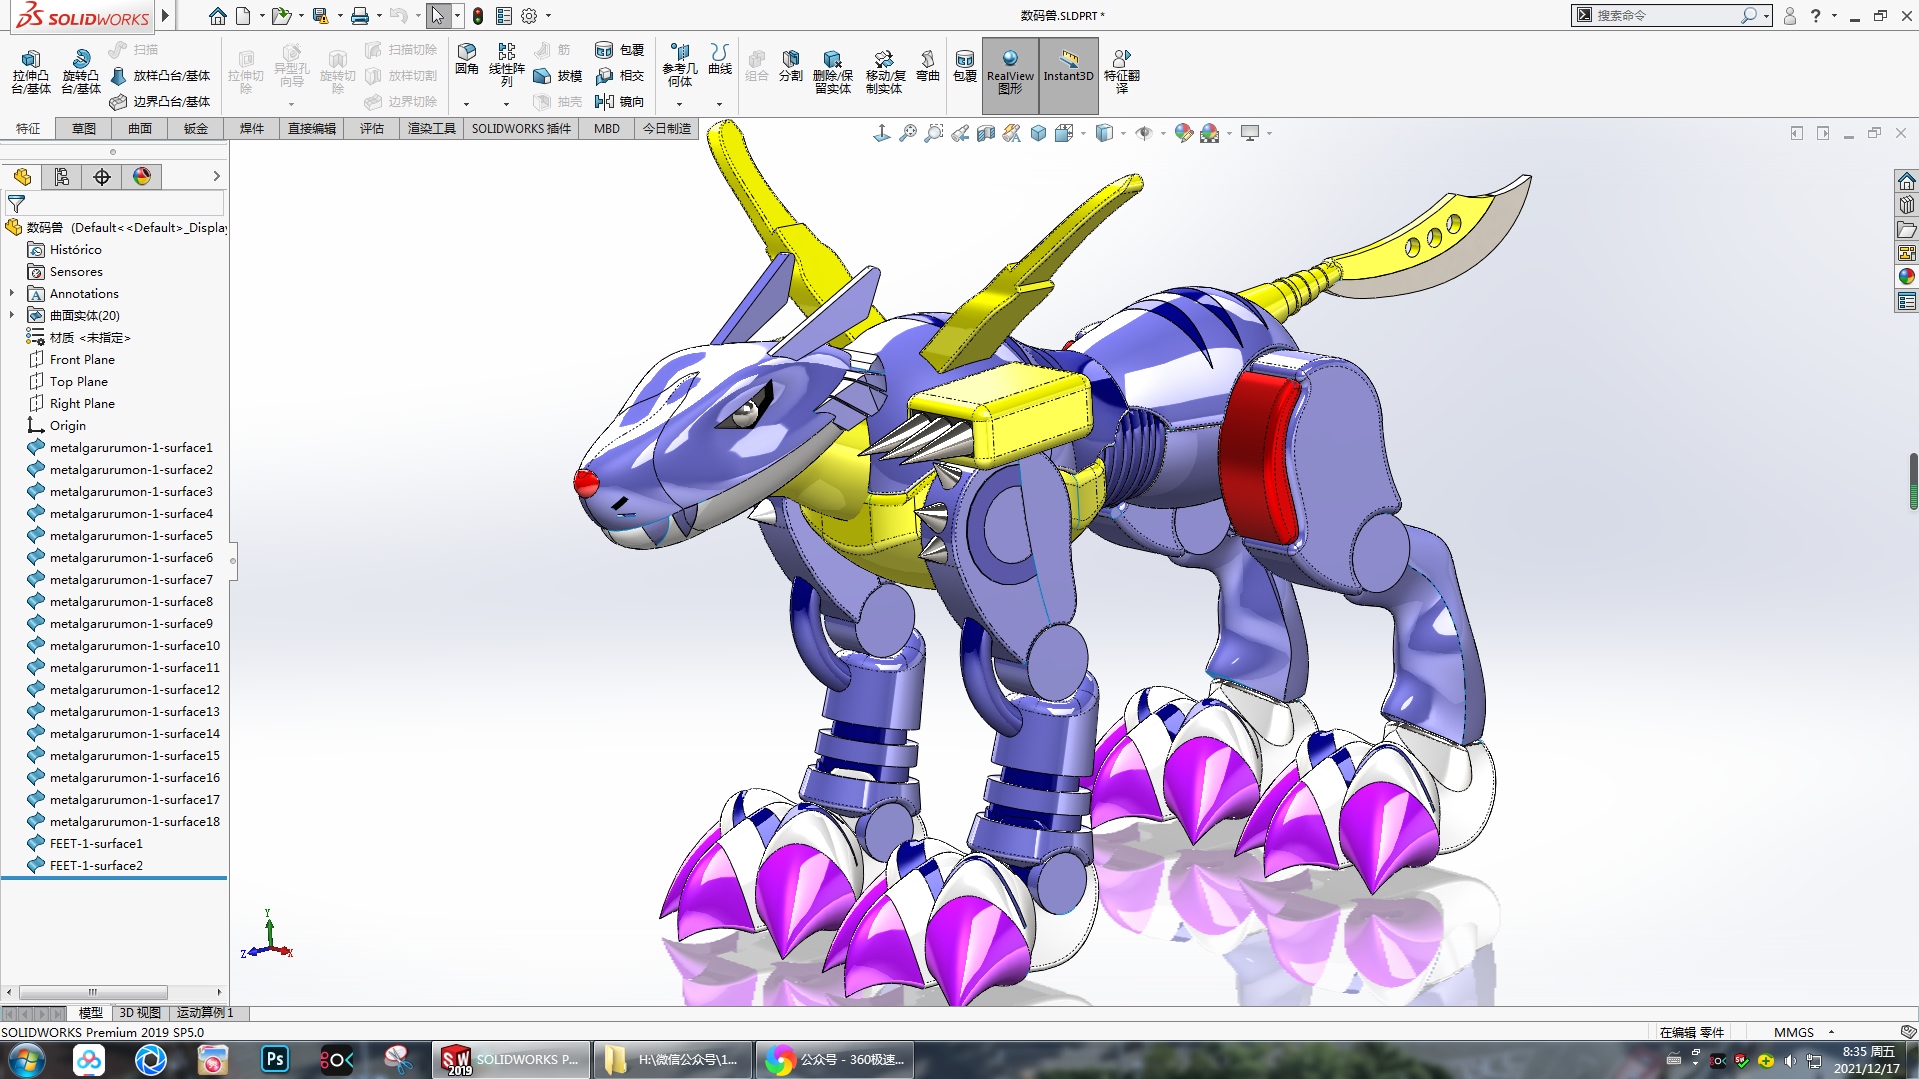Open the Save icon dropdown arrow
The height and width of the screenshot is (1079, 1919).
(x=340, y=16)
